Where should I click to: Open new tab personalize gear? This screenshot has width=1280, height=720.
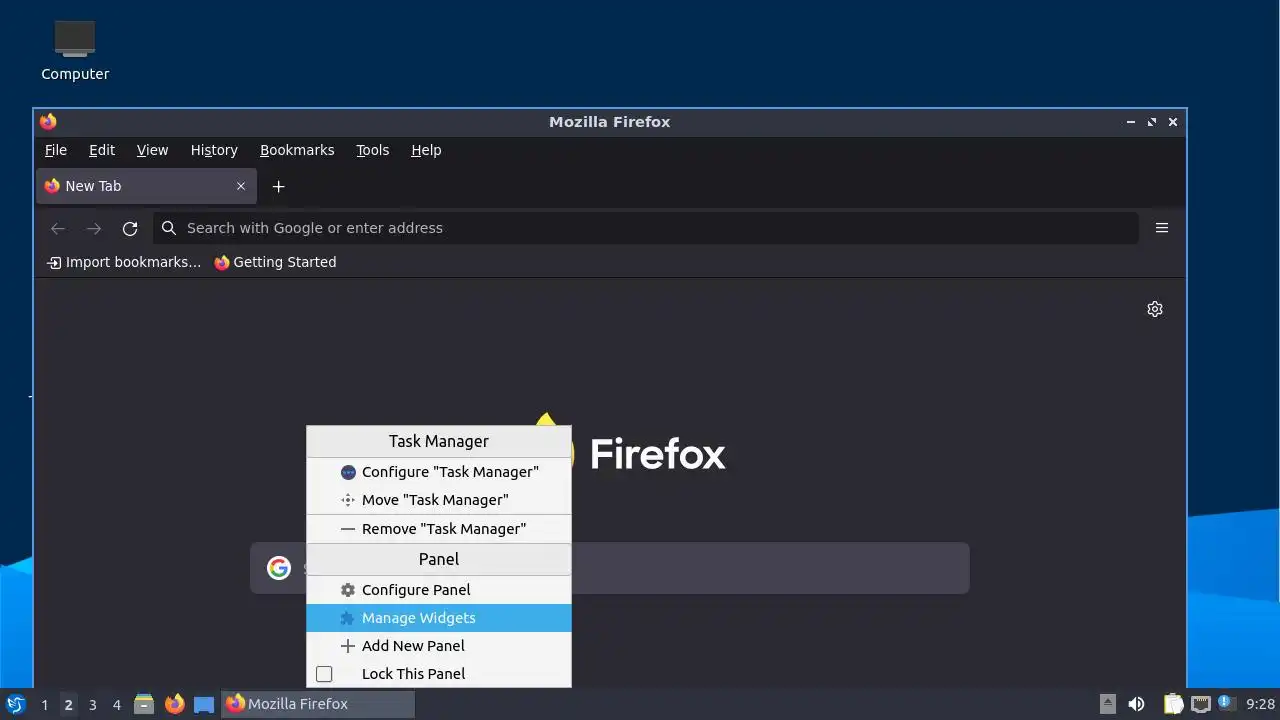click(x=1155, y=309)
